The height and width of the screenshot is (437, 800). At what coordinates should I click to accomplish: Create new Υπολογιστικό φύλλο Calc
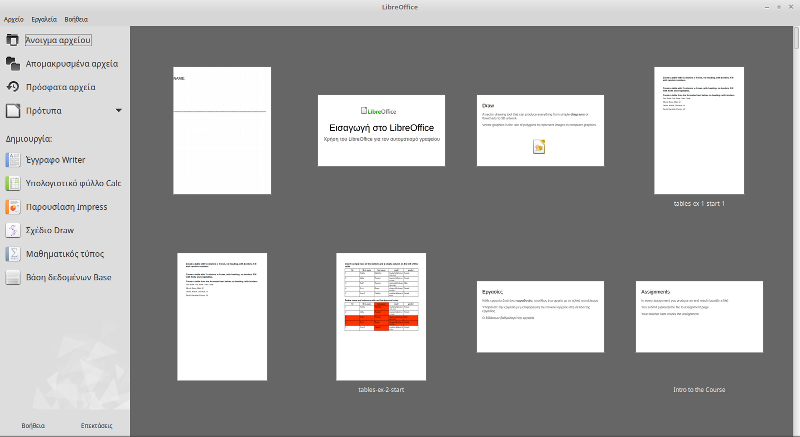click(73, 184)
